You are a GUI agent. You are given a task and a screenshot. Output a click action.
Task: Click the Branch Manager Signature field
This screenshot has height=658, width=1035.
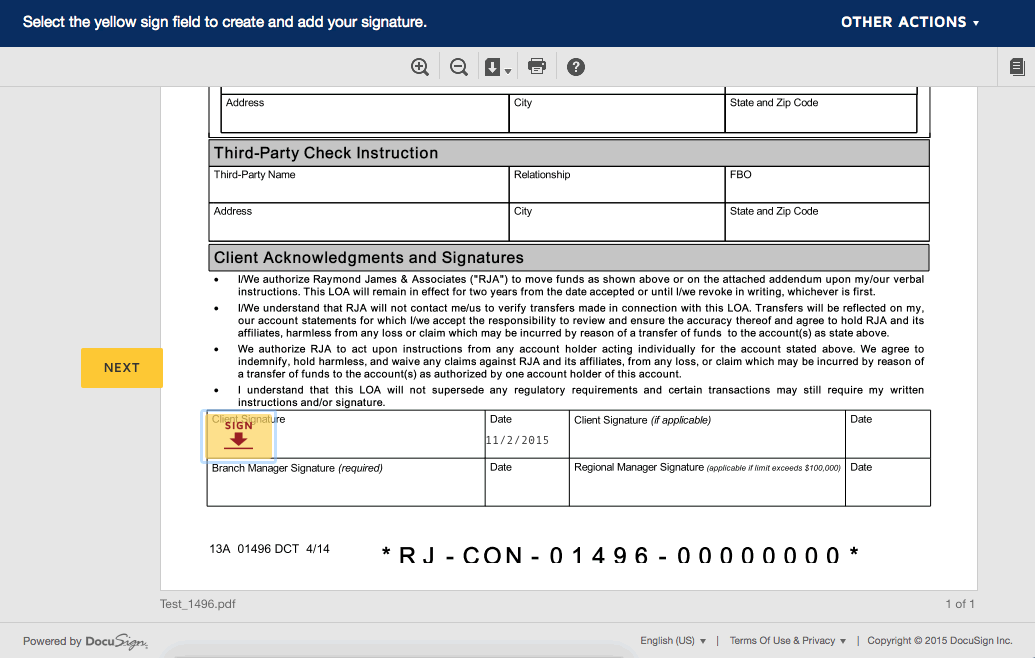pos(345,482)
